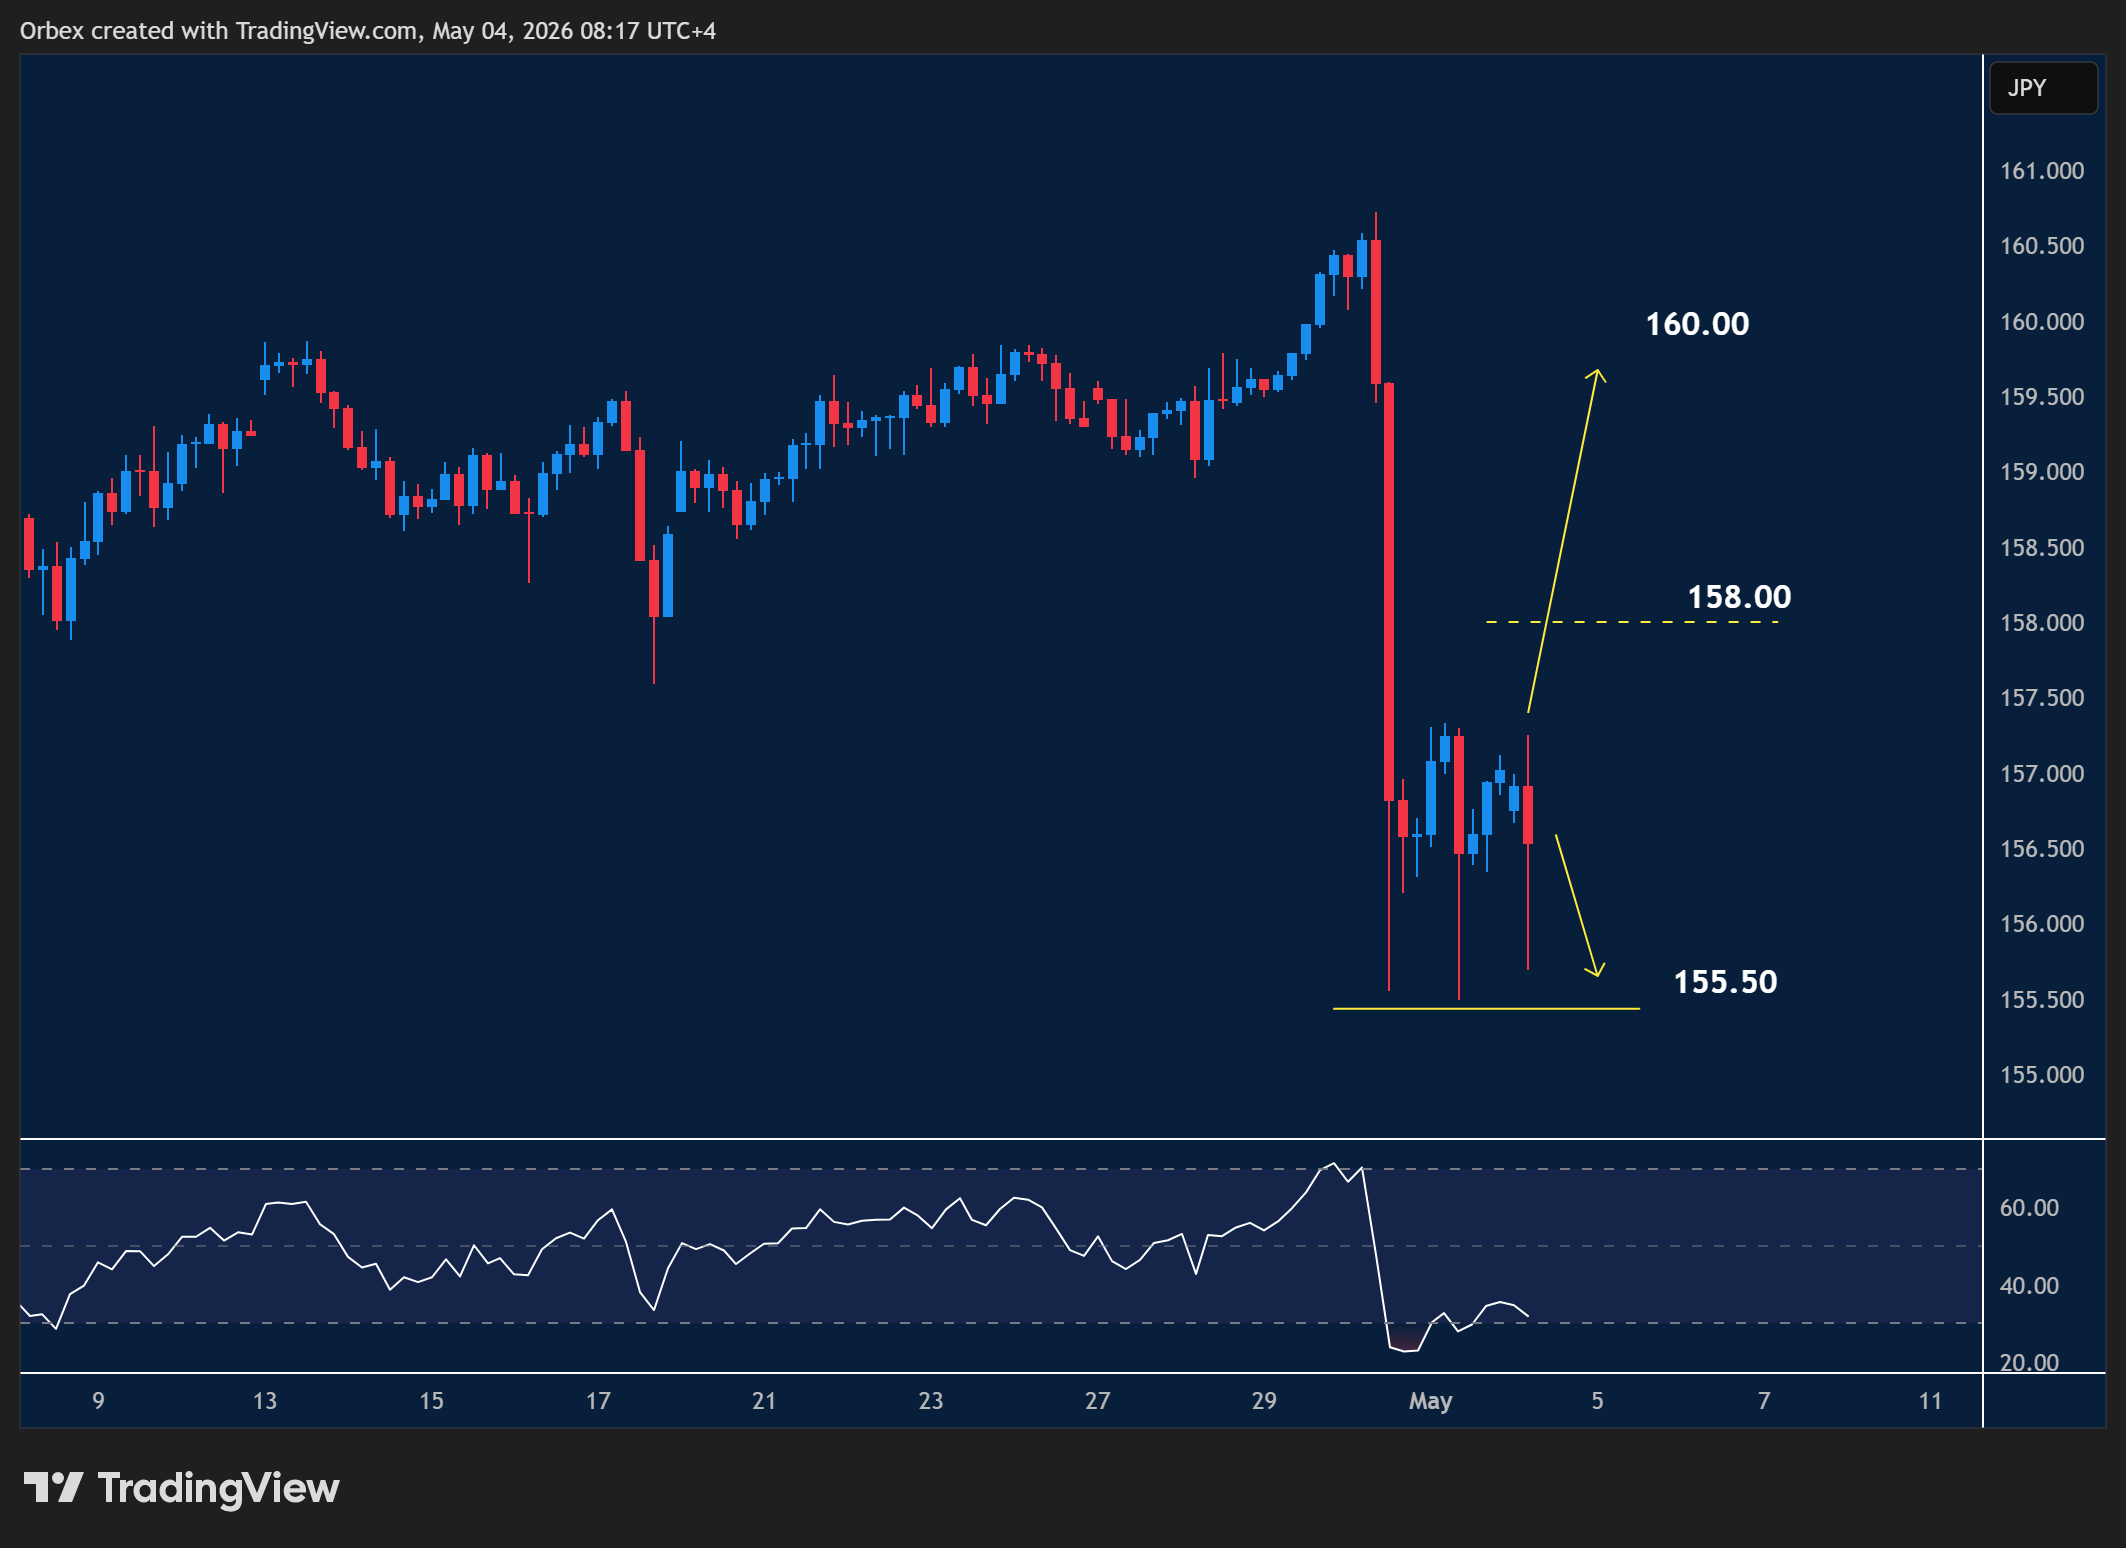Image resolution: width=2126 pixels, height=1548 pixels.
Task: Select the 155.500 price axis label
Action: [x=2042, y=1000]
